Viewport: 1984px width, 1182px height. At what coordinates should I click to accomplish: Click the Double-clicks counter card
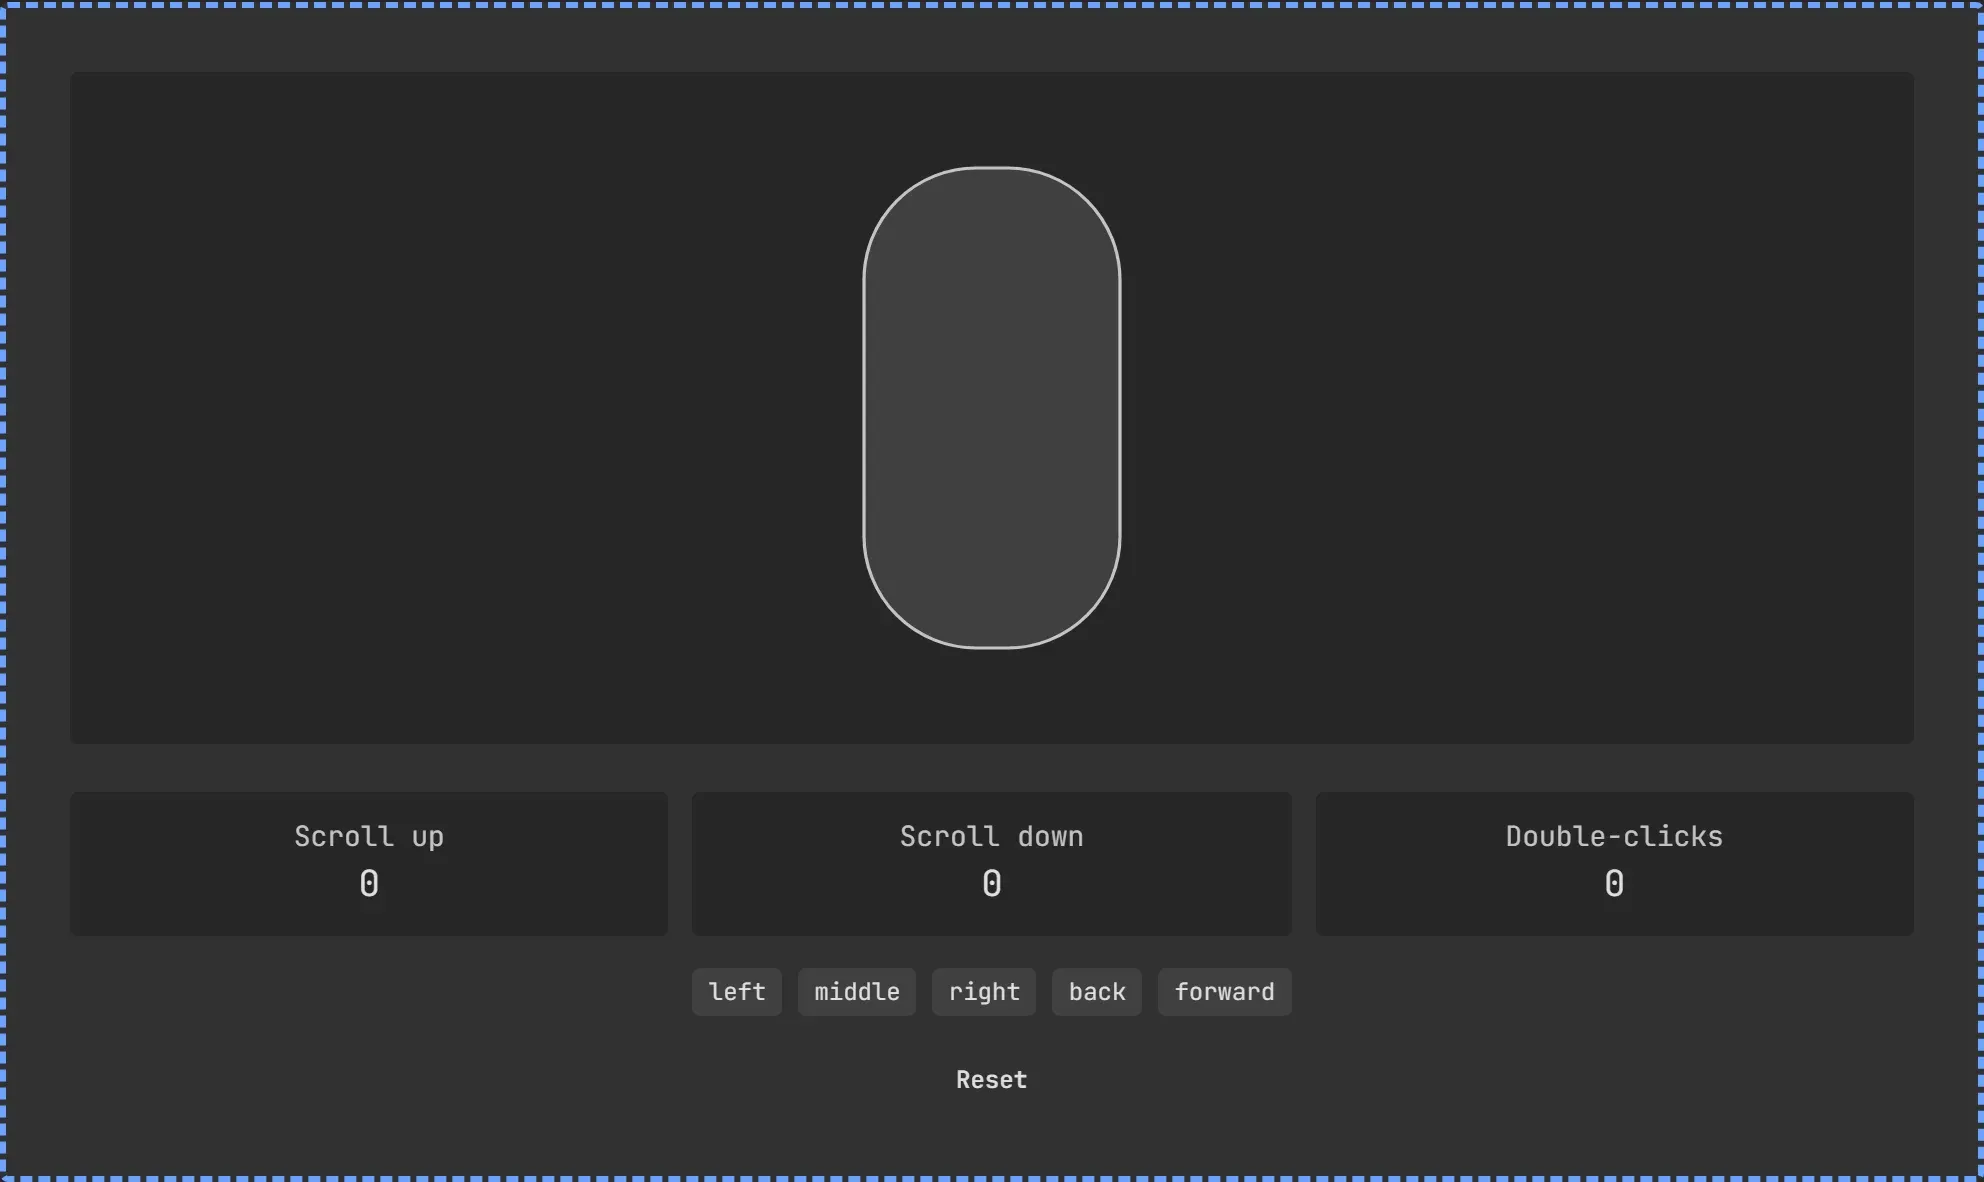click(1615, 864)
